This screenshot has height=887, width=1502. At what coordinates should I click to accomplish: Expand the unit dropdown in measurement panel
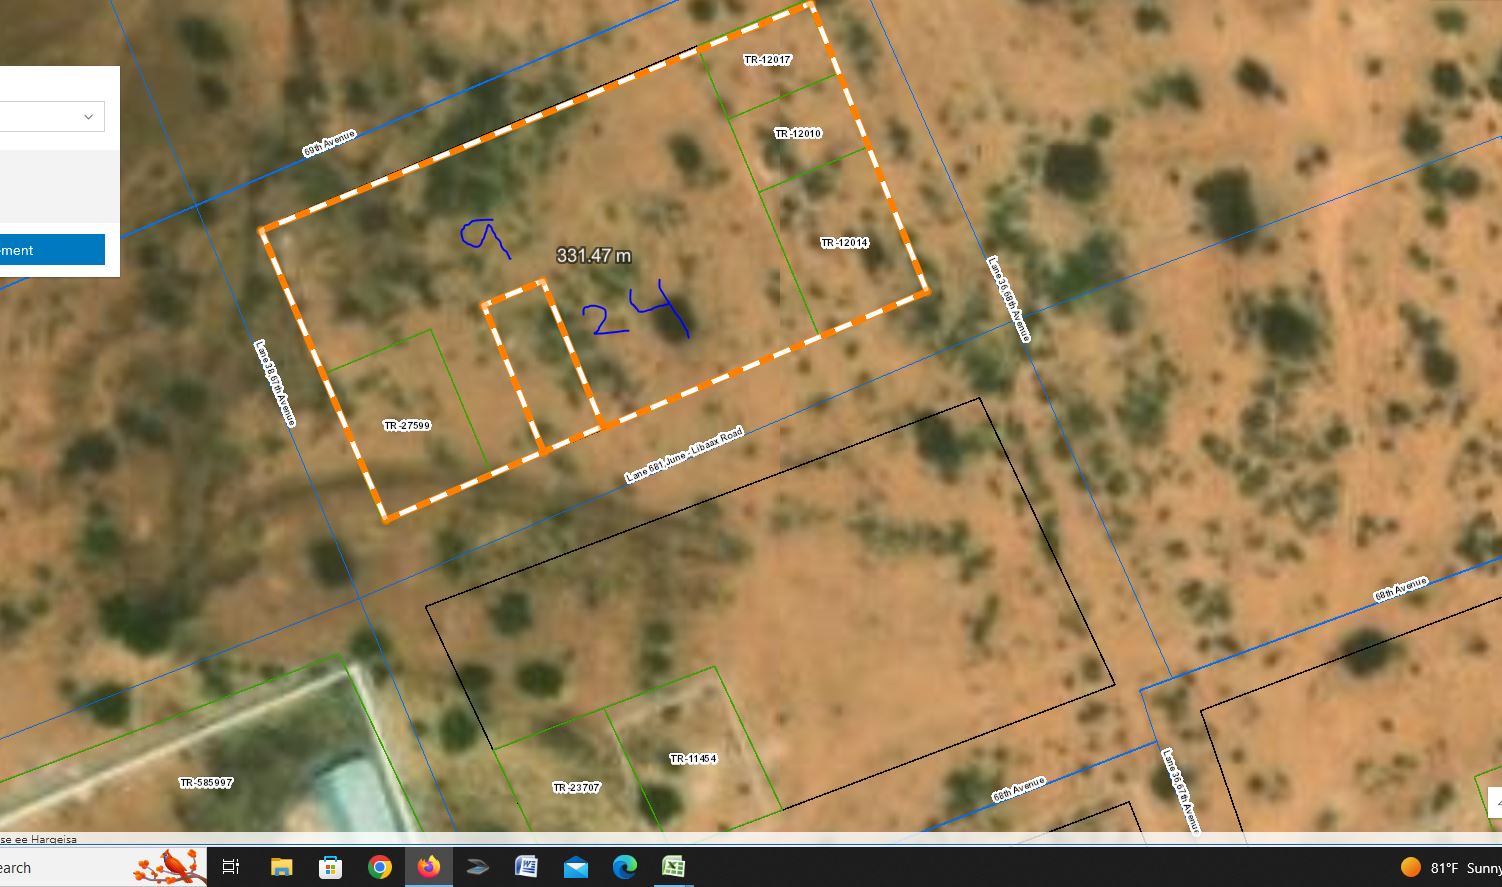click(52, 116)
